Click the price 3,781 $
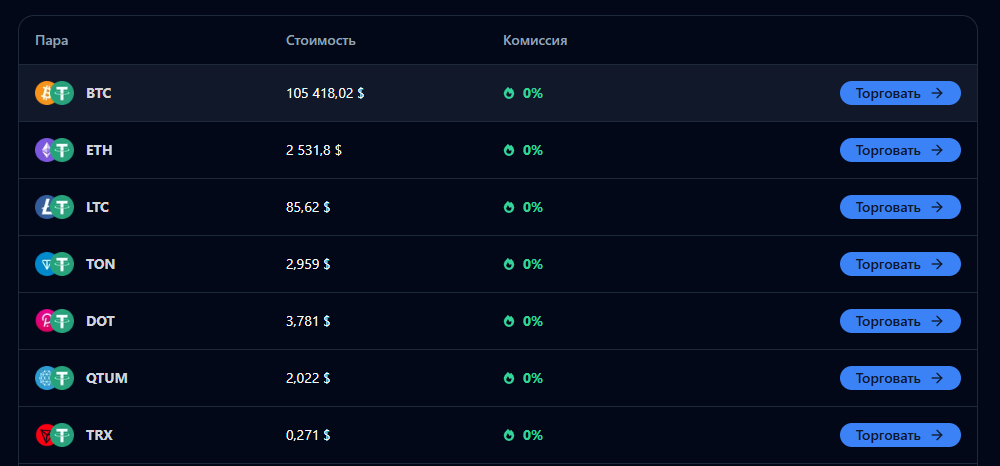1000x466 pixels. pyautogui.click(x=308, y=321)
